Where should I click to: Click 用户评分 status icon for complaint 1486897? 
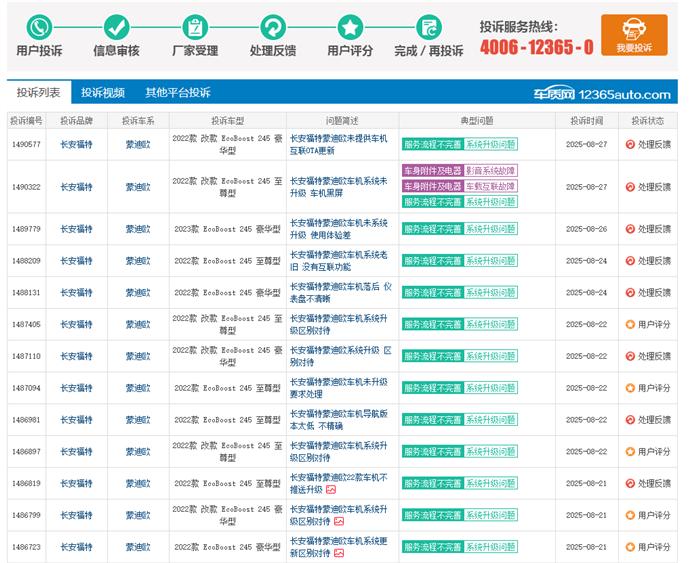click(630, 451)
